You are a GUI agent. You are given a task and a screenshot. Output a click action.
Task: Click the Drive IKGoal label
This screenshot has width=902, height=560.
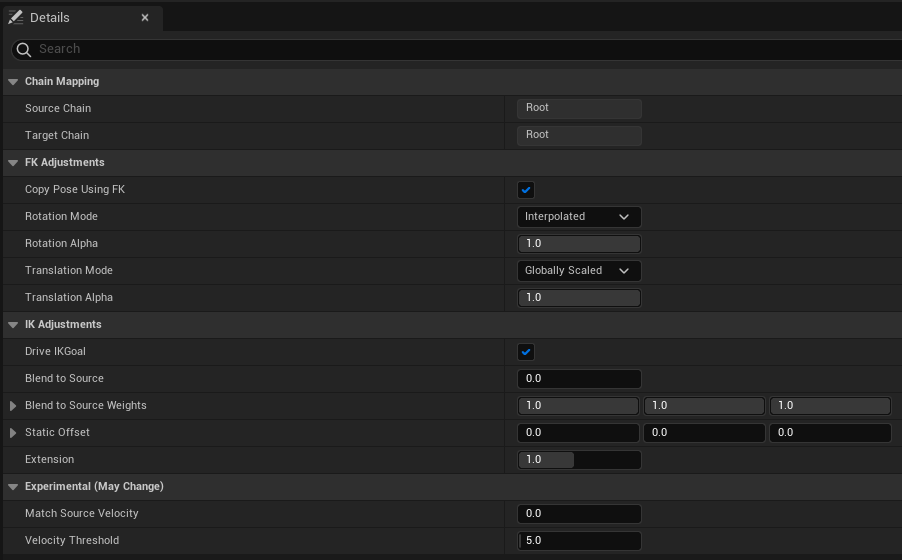[55, 352]
